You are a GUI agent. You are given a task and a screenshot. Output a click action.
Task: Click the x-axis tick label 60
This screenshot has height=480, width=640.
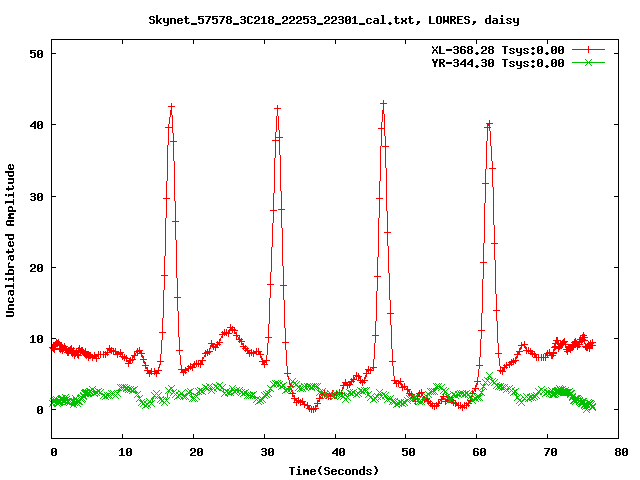[x=479, y=452]
